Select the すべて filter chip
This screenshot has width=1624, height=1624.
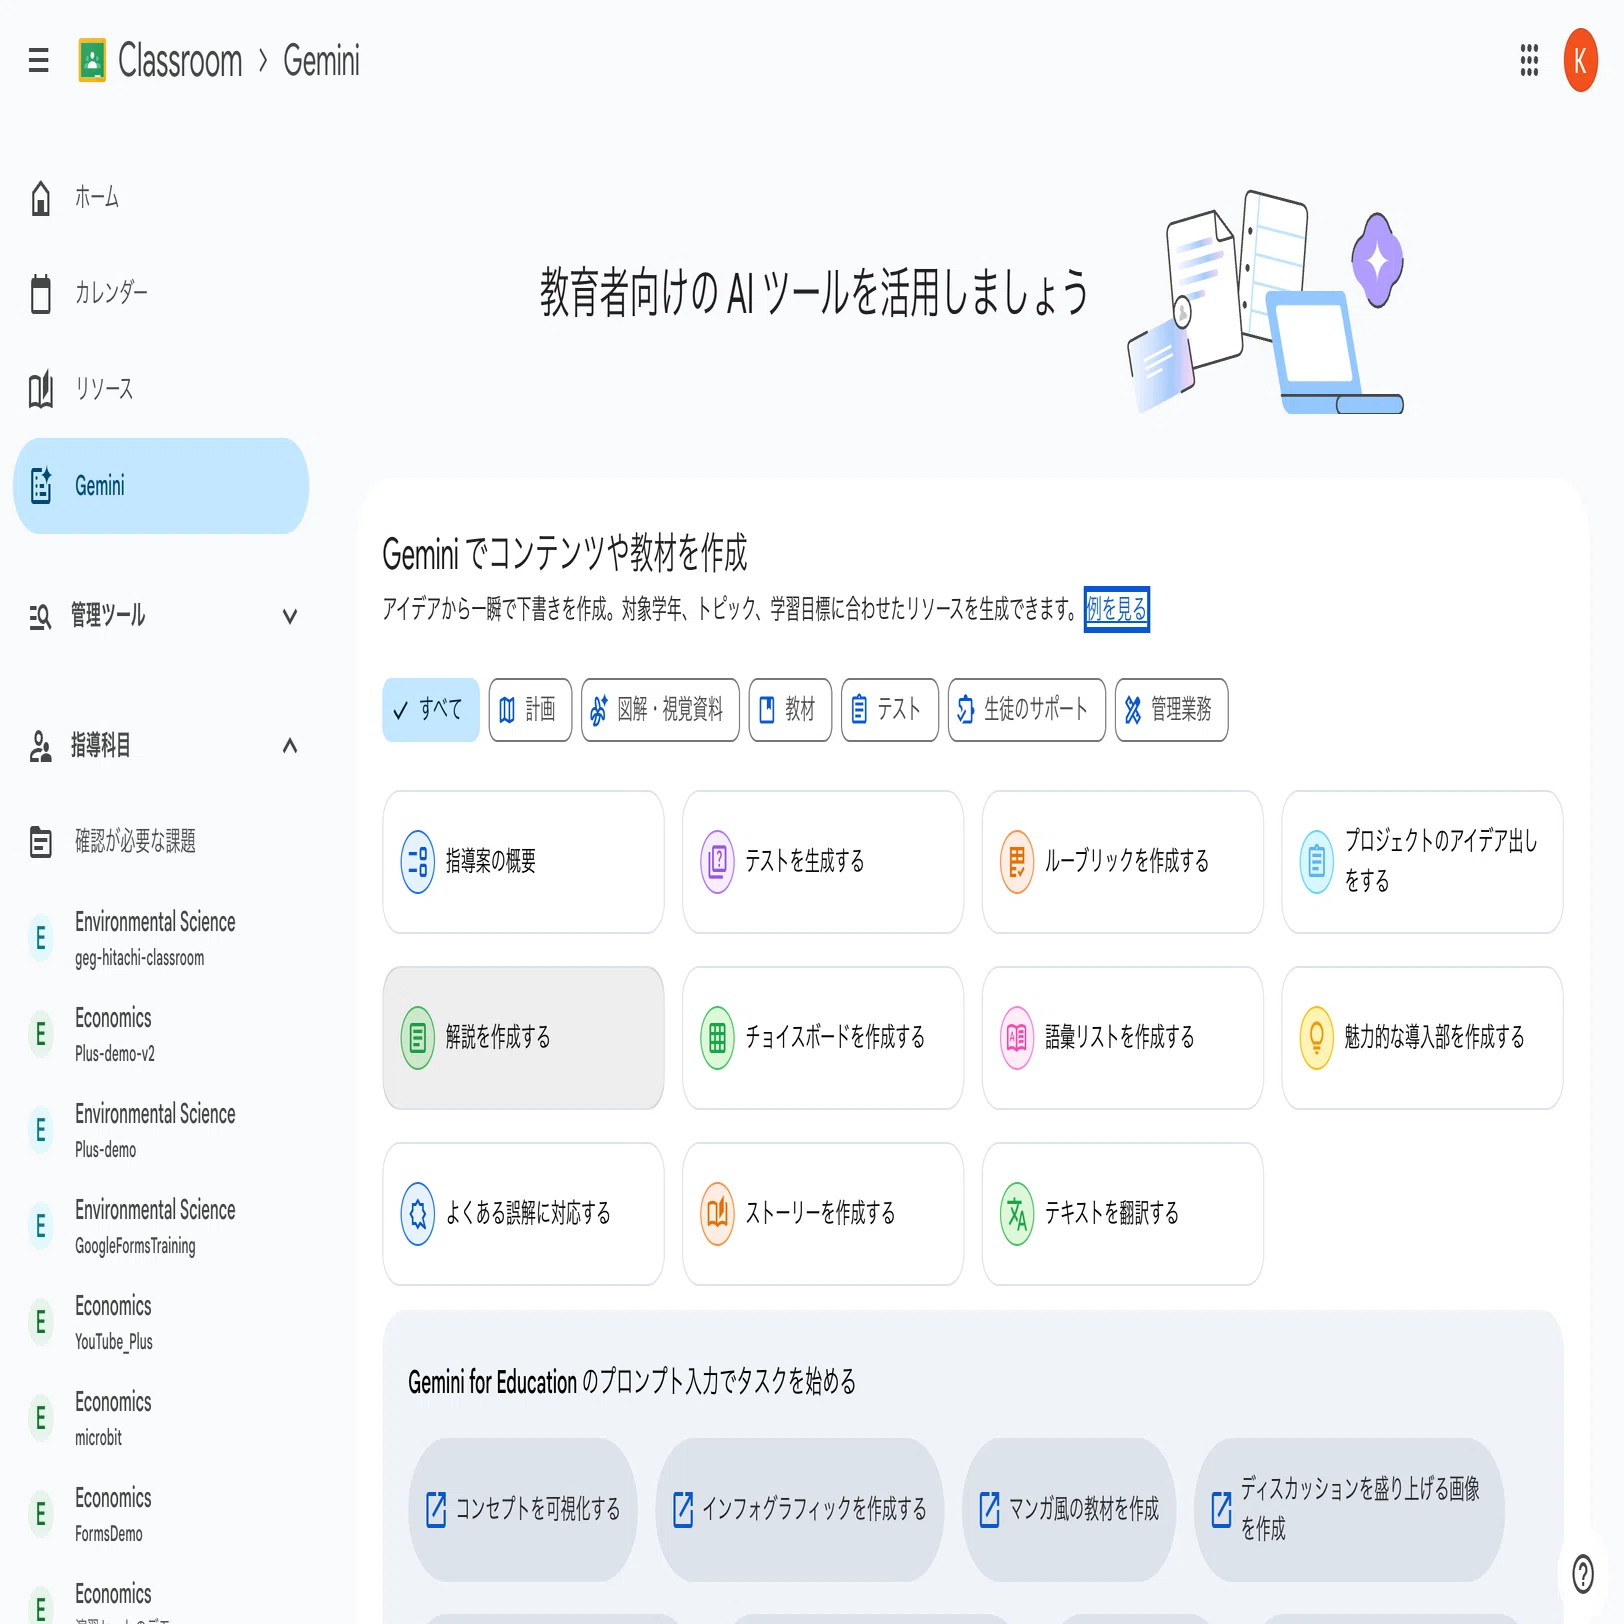click(431, 710)
